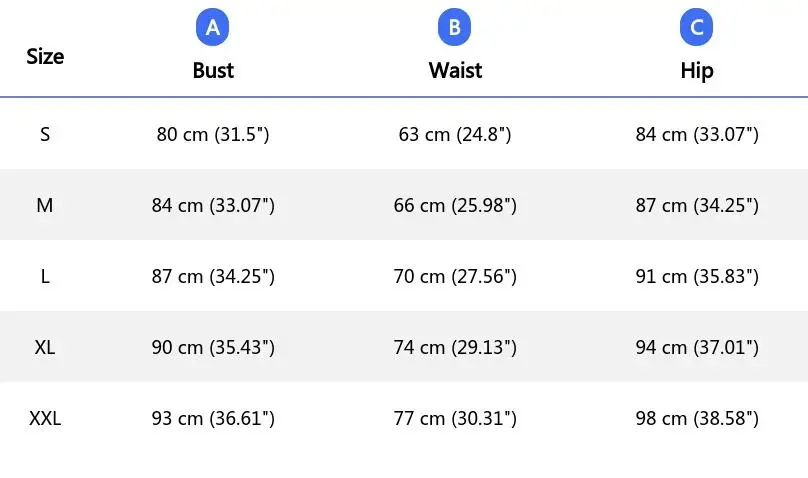This screenshot has height=478, width=808.
Task: Click the blue circle A icon
Action: pos(213,28)
